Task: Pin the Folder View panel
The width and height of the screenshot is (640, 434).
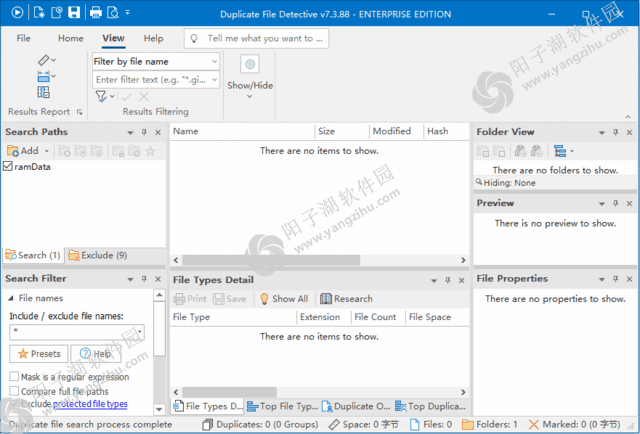Action: pos(616,132)
